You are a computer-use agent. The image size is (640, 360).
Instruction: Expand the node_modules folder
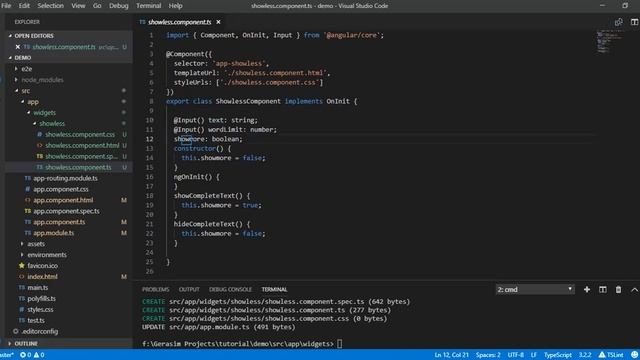42,80
